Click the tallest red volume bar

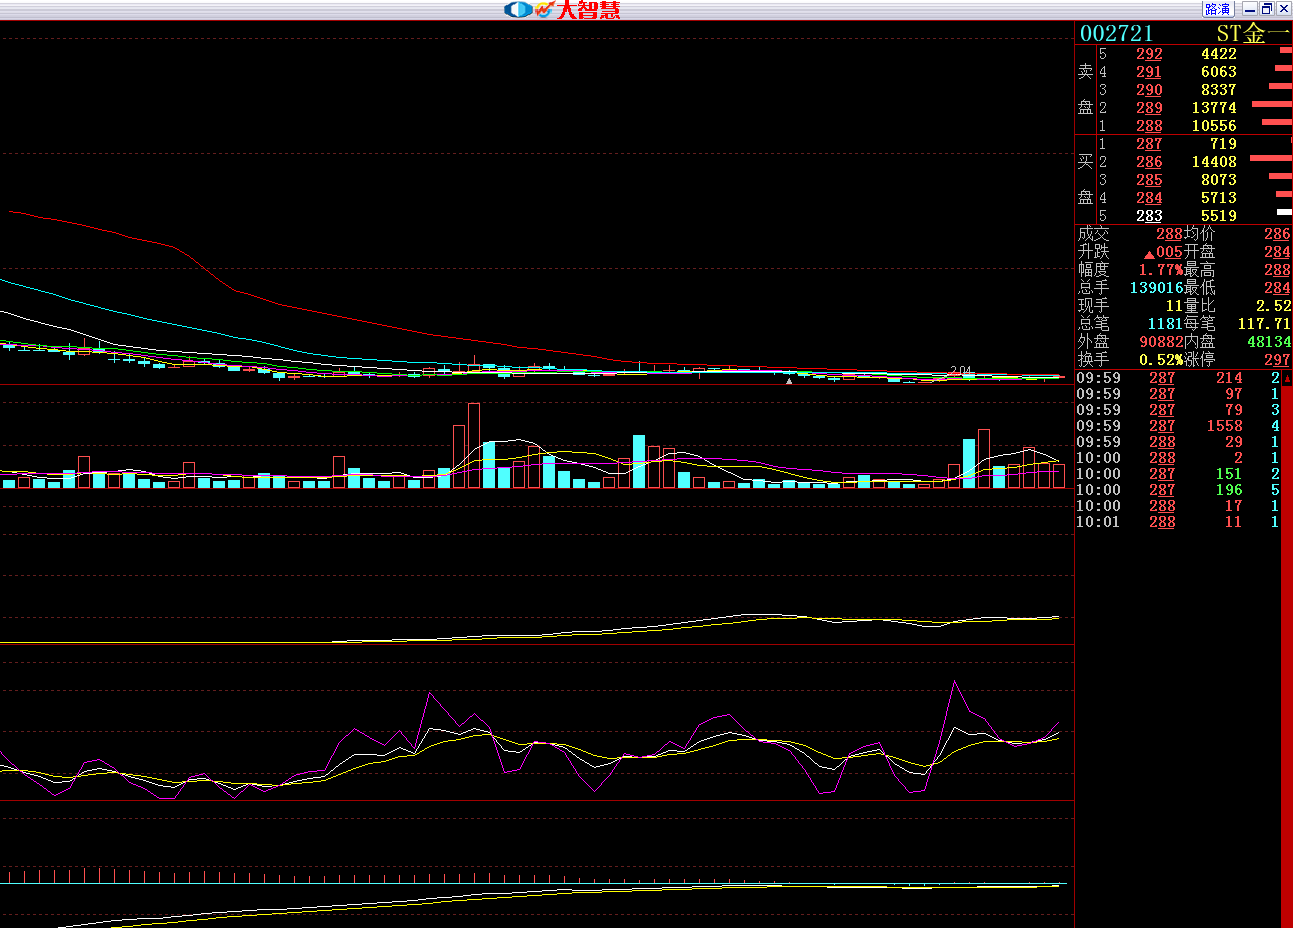coord(473,445)
